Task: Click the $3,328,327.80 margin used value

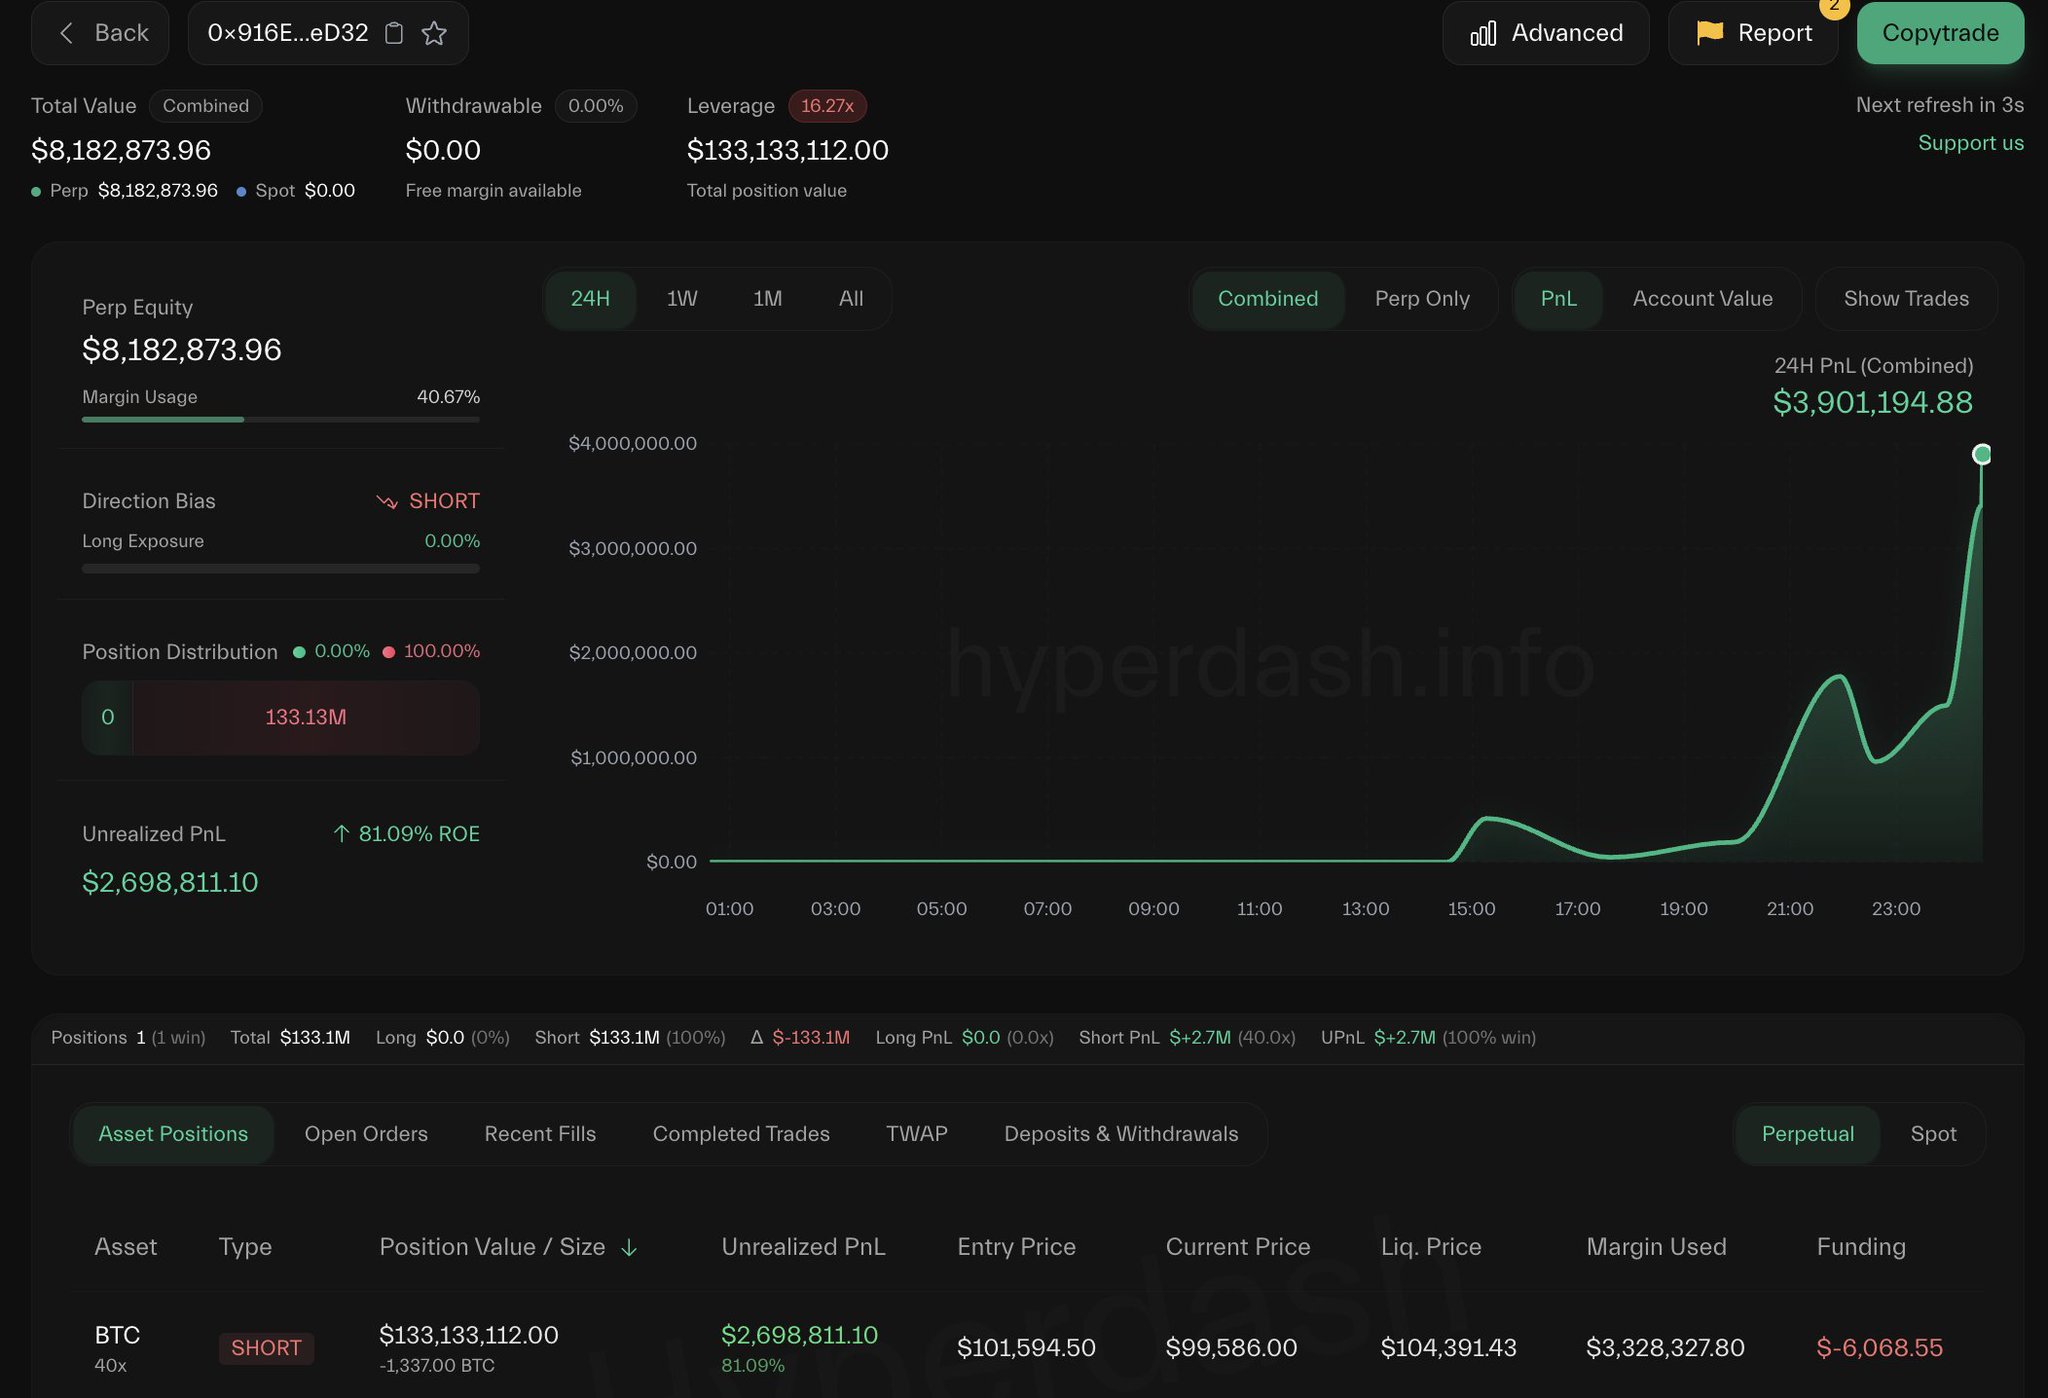Action: click(1665, 1348)
